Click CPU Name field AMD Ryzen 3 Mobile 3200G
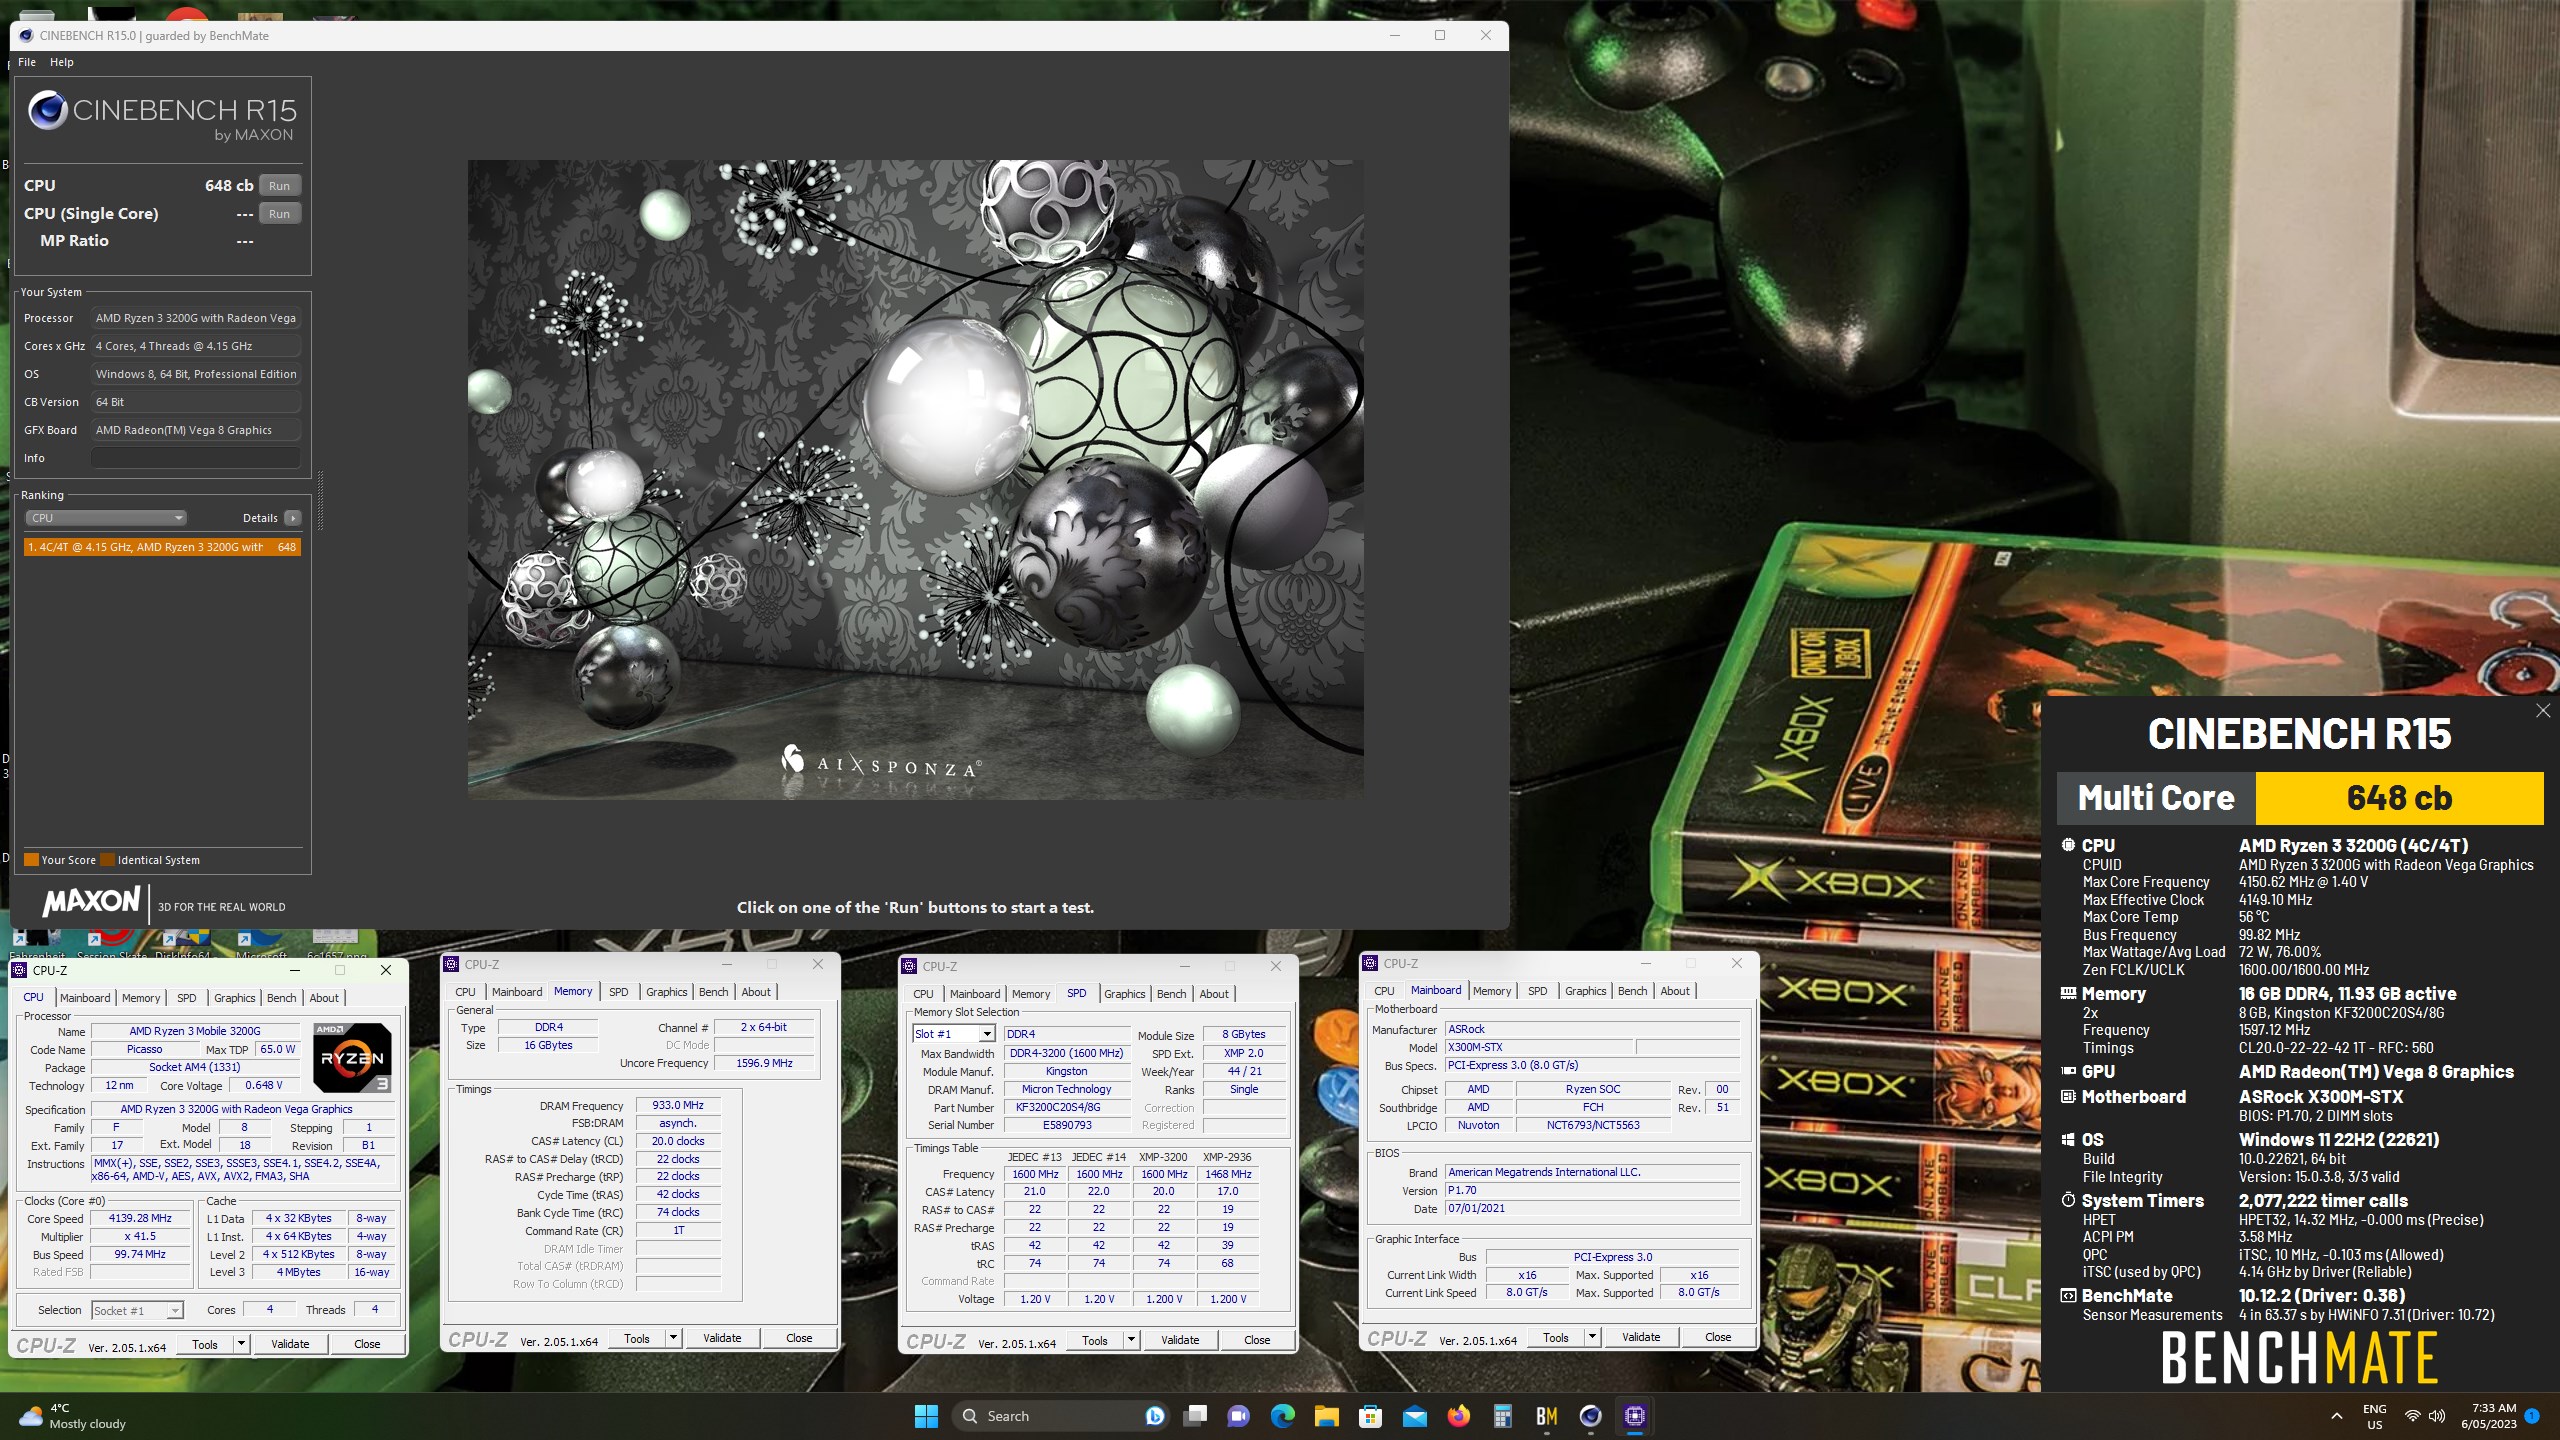The image size is (2560, 1440). [x=195, y=1031]
